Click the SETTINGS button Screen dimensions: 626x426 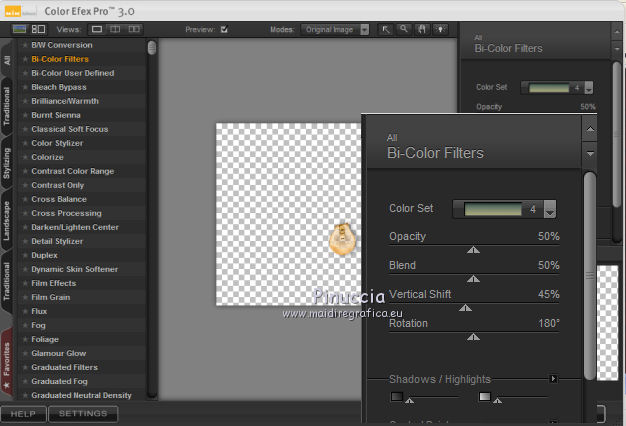click(83, 414)
